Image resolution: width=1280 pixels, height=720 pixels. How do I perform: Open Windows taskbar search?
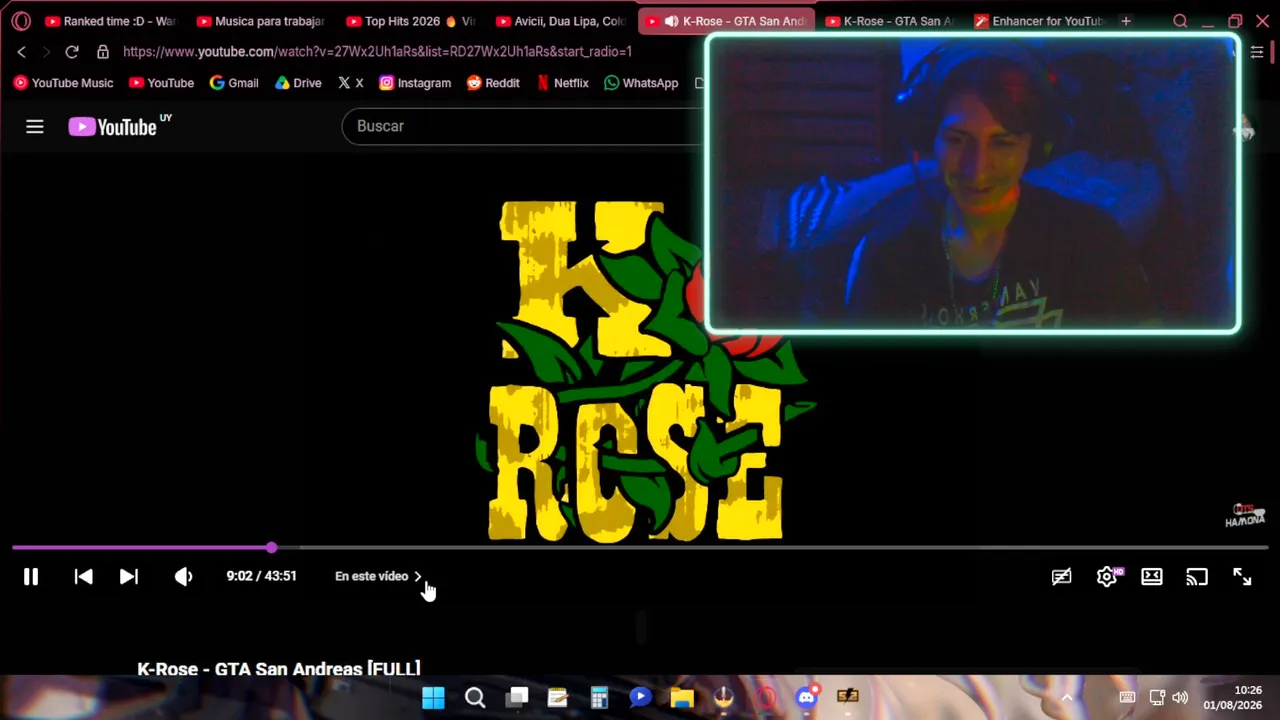pos(475,697)
